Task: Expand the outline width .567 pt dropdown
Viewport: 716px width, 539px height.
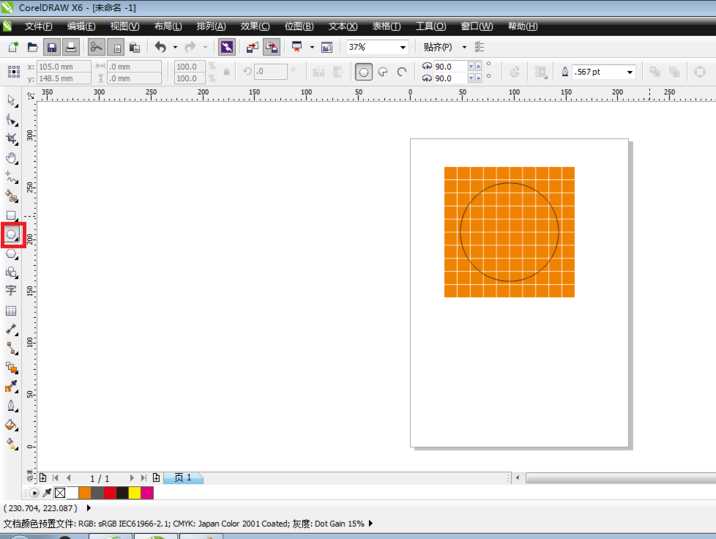Action: pyautogui.click(x=630, y=72)
